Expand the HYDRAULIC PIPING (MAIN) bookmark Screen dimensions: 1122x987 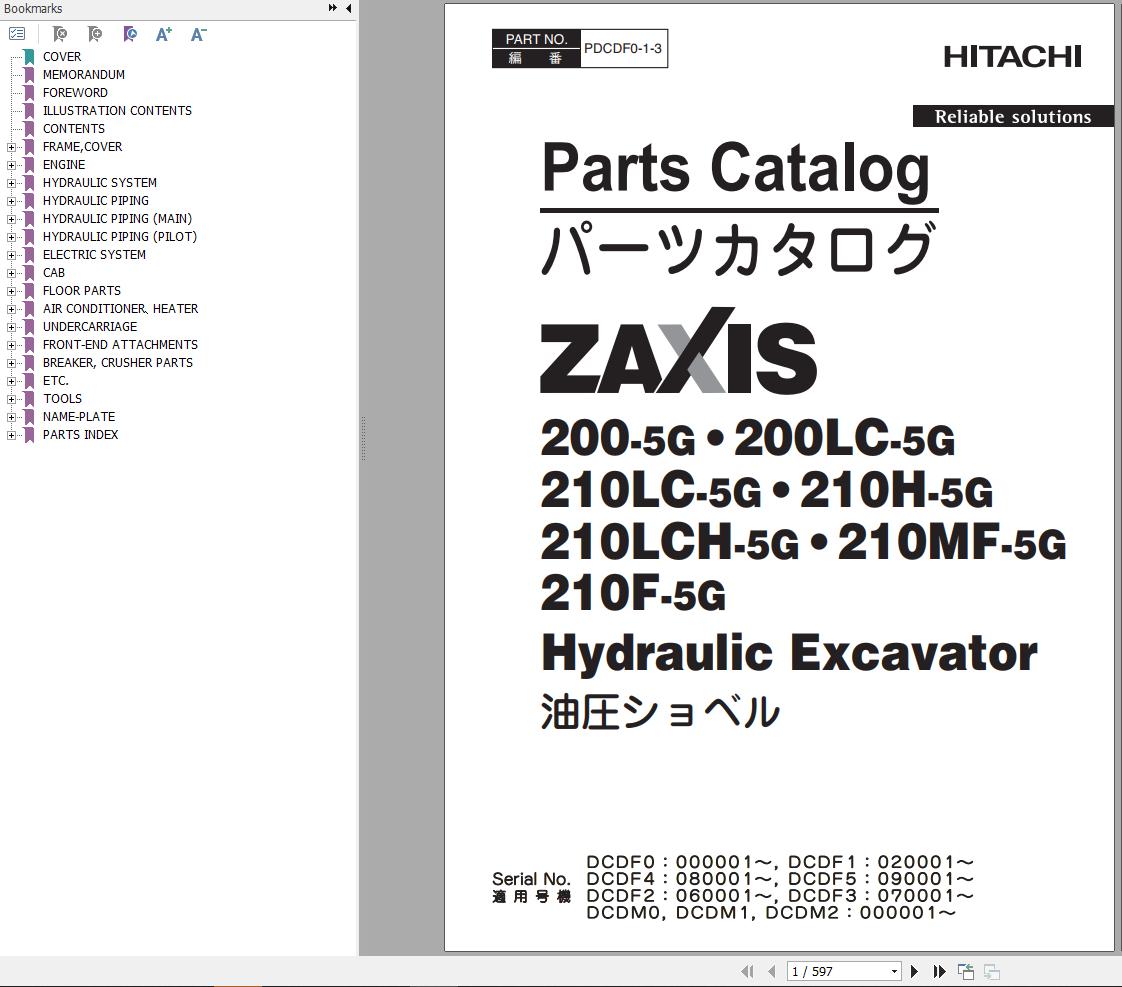click(11, 219)
